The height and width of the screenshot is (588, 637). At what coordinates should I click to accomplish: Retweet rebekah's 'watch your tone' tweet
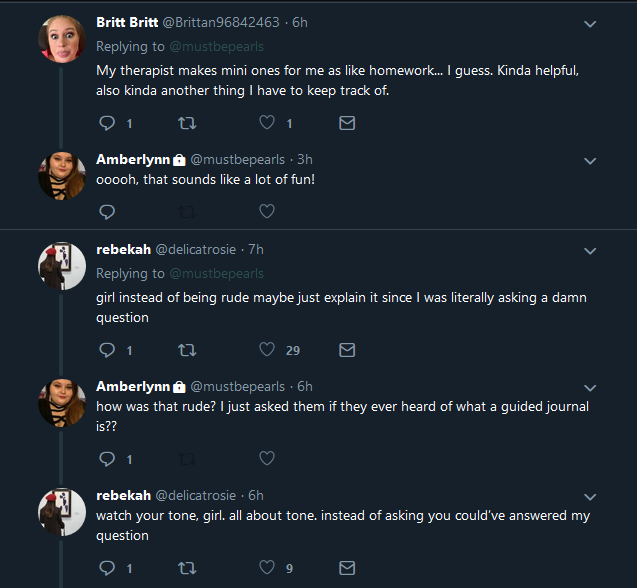click(187, 568)
